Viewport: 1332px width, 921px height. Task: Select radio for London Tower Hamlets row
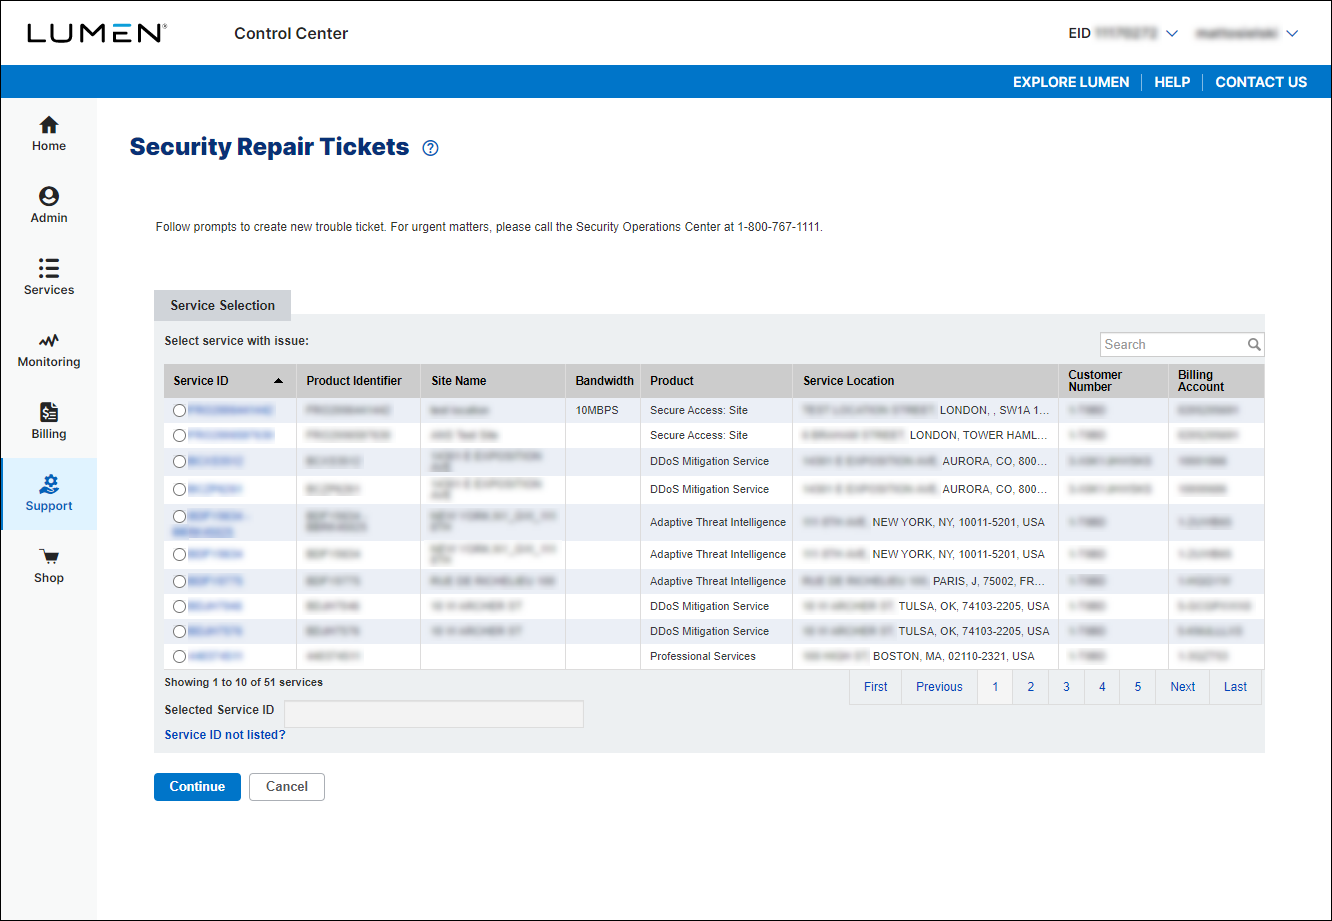pos(179,435)
